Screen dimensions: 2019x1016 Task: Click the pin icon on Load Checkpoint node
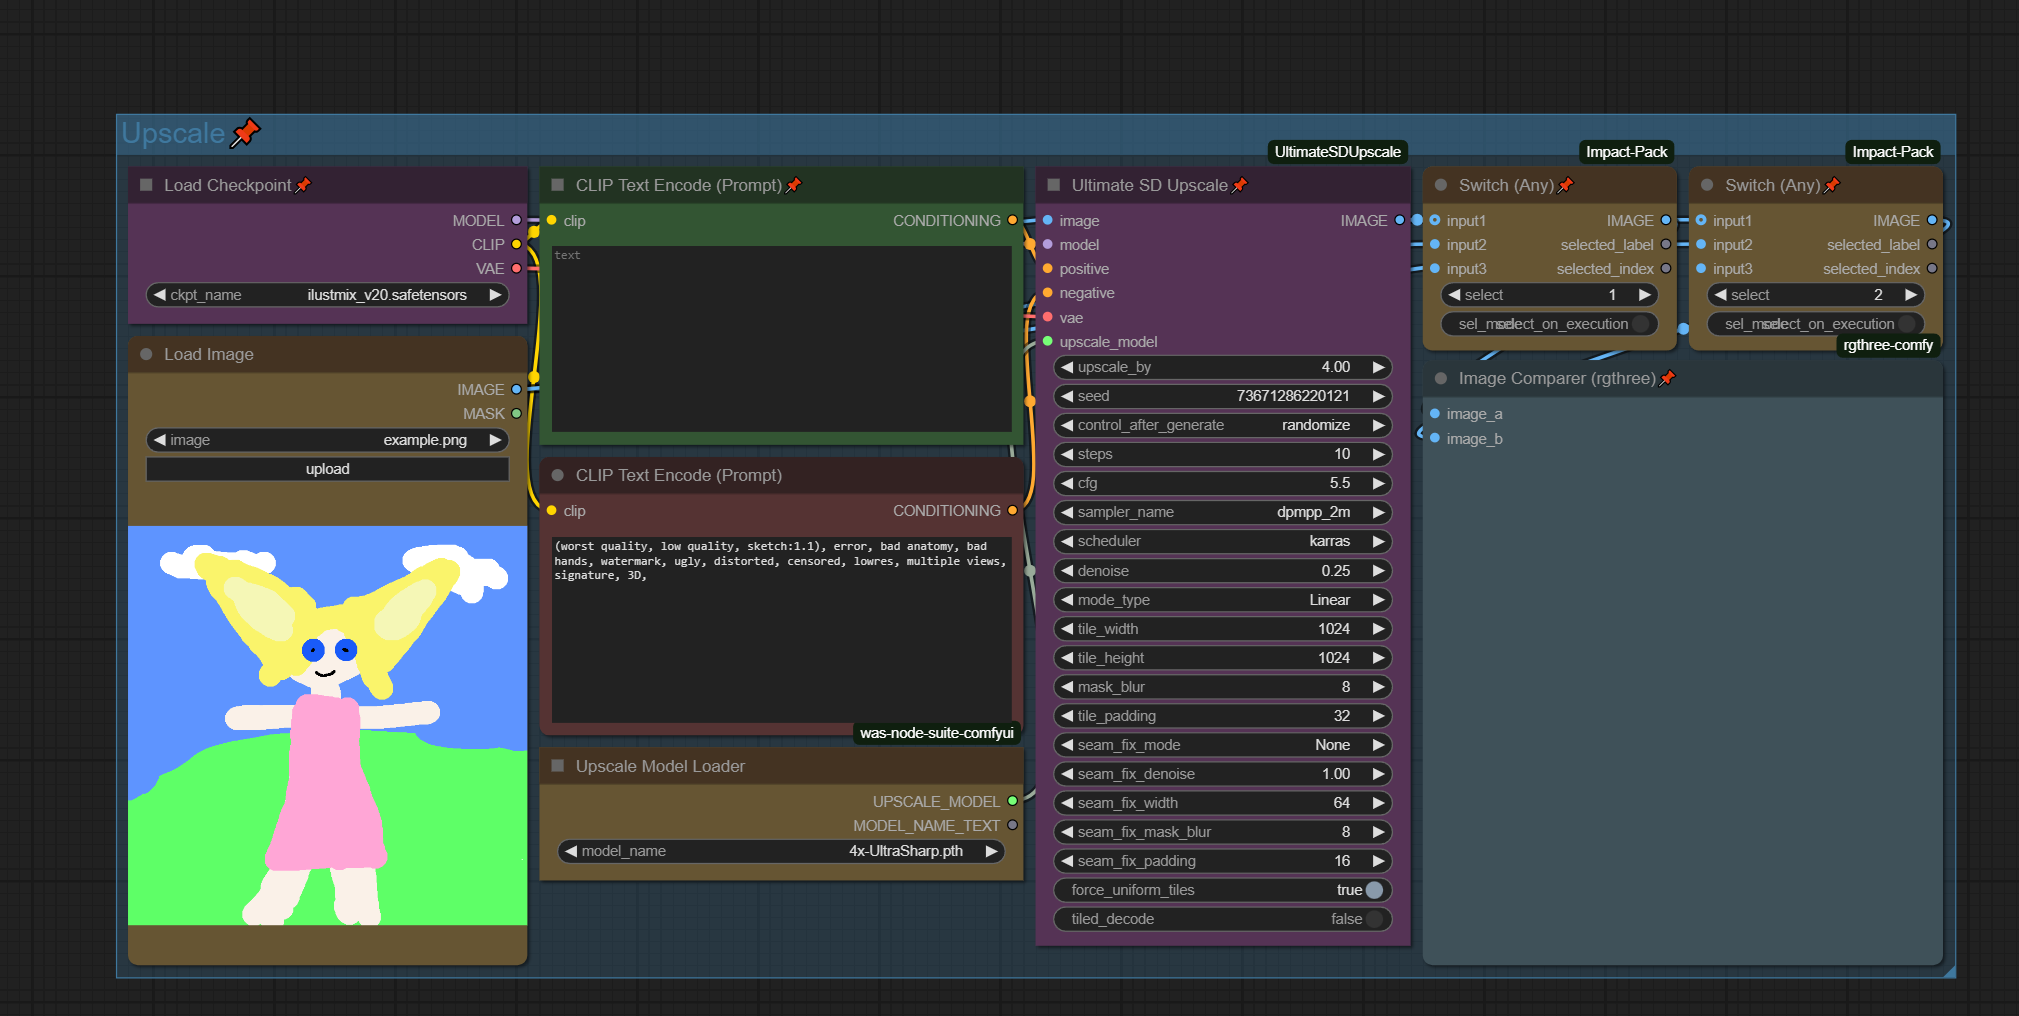click(x=304, y=185)
